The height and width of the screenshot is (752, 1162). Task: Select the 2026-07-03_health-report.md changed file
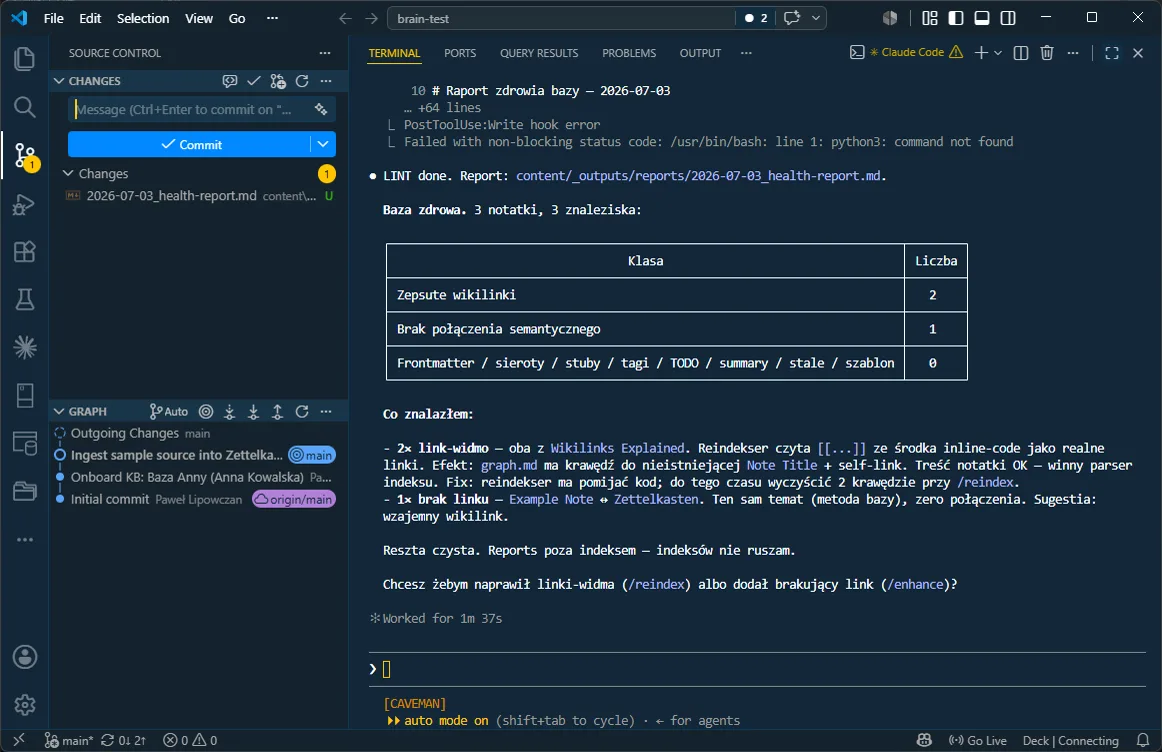[199, 196]
